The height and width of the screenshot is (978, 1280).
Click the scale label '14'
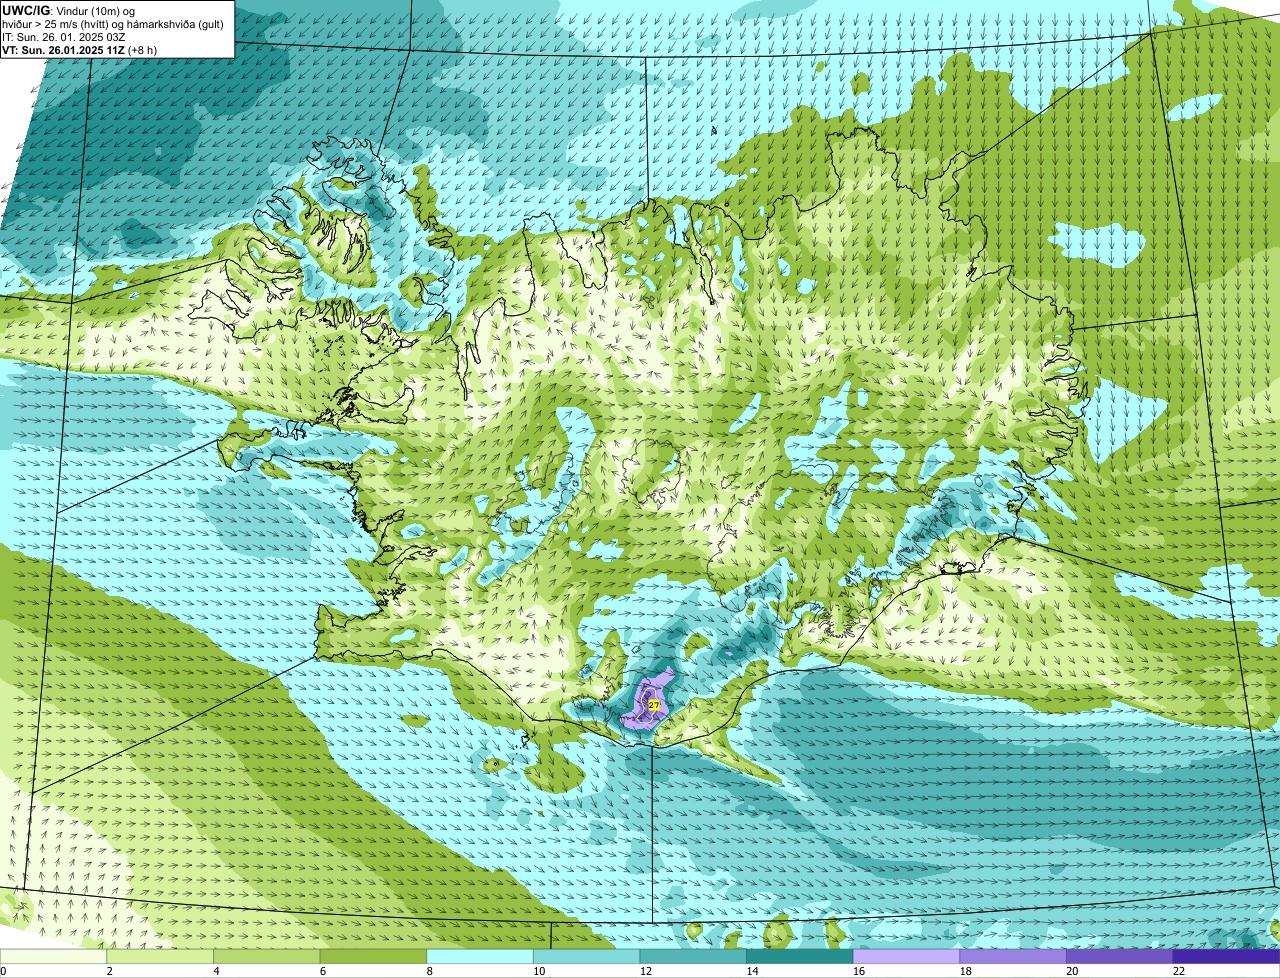(x=752, y=971)
